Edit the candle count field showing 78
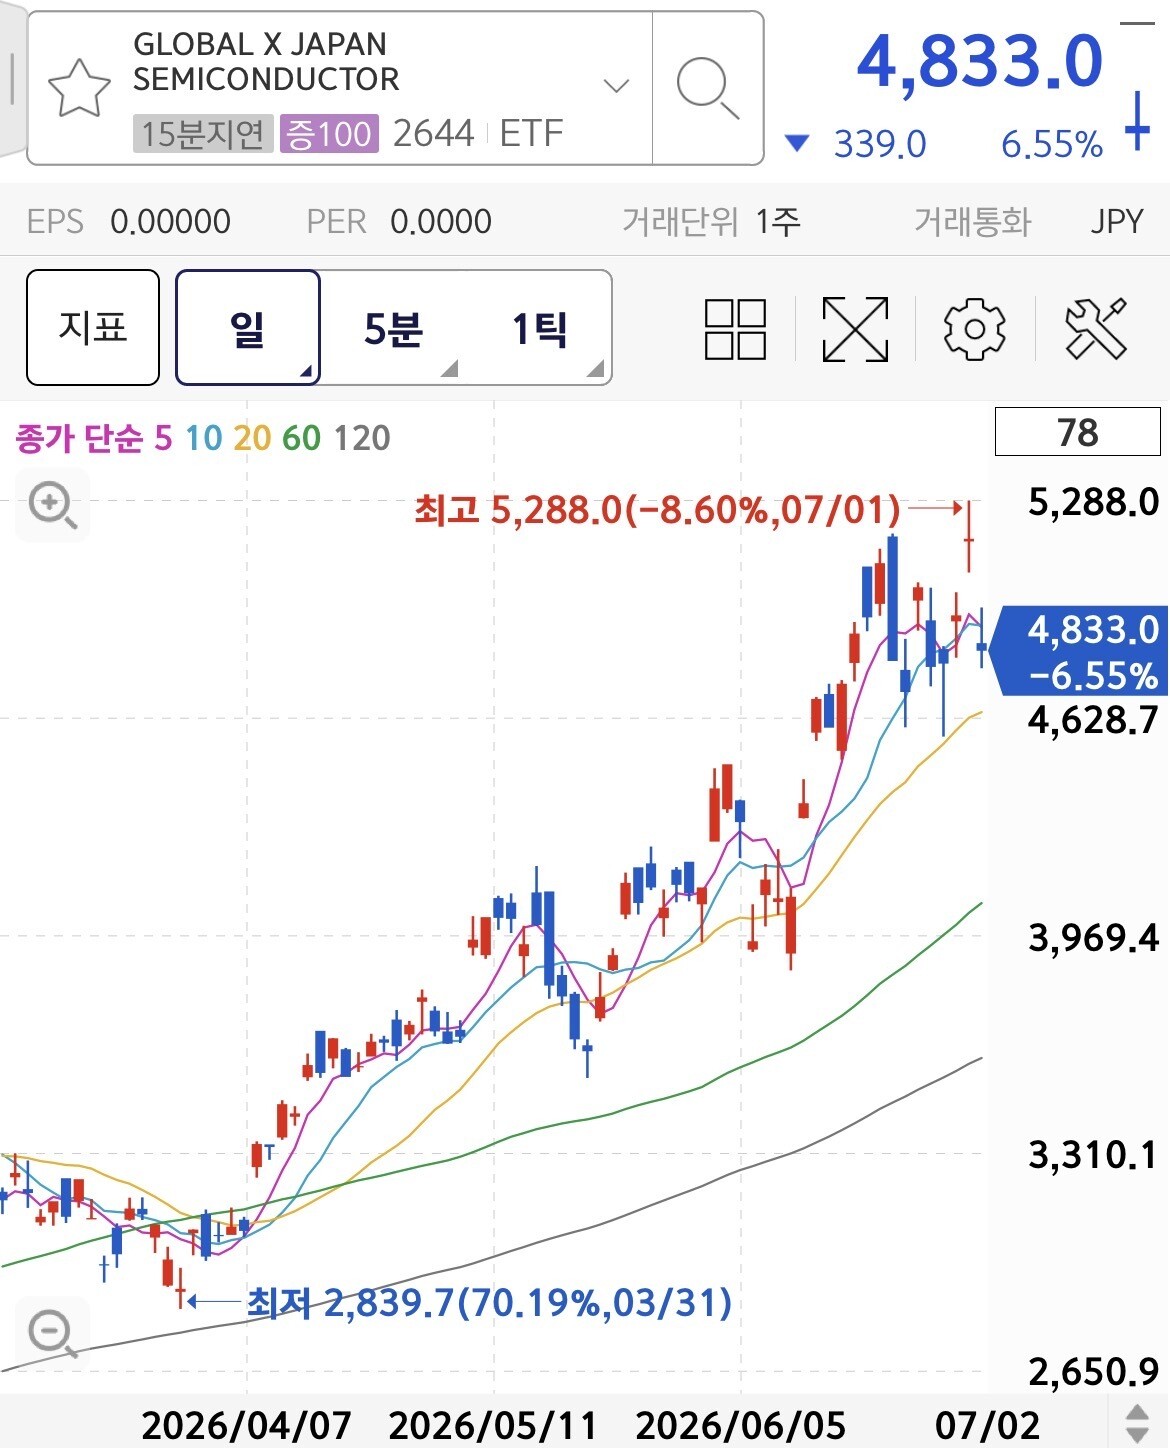 coord(1077,432)
